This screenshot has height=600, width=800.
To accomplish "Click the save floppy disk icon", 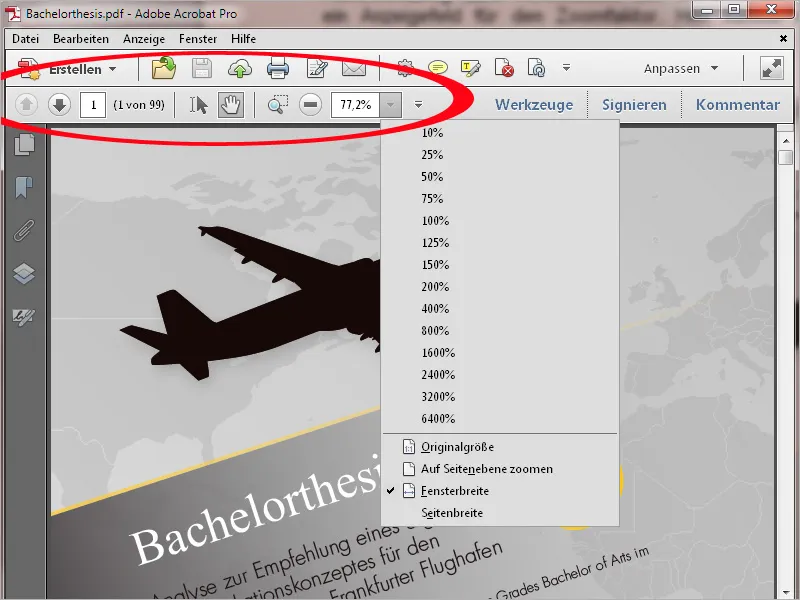I will tap(202, 68).
